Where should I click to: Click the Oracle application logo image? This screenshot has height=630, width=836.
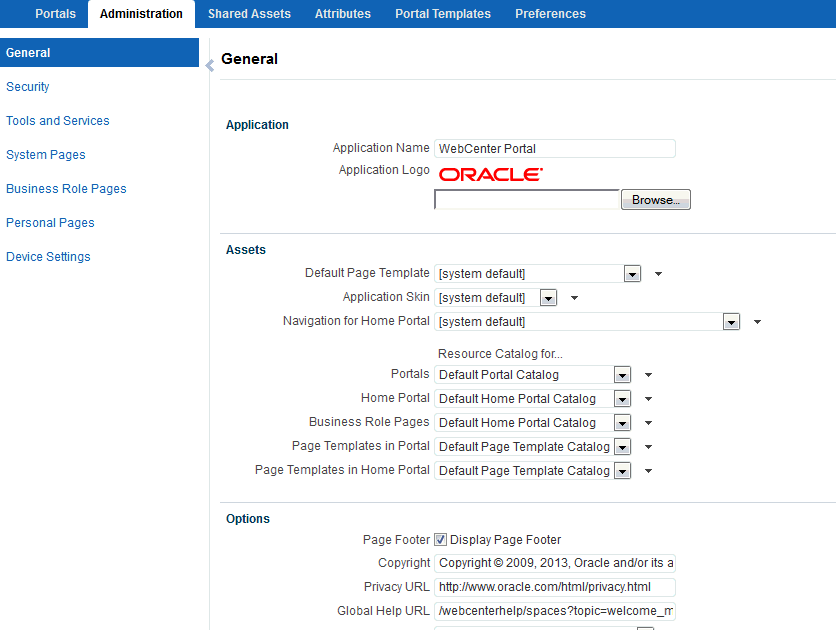pos(491,175)
